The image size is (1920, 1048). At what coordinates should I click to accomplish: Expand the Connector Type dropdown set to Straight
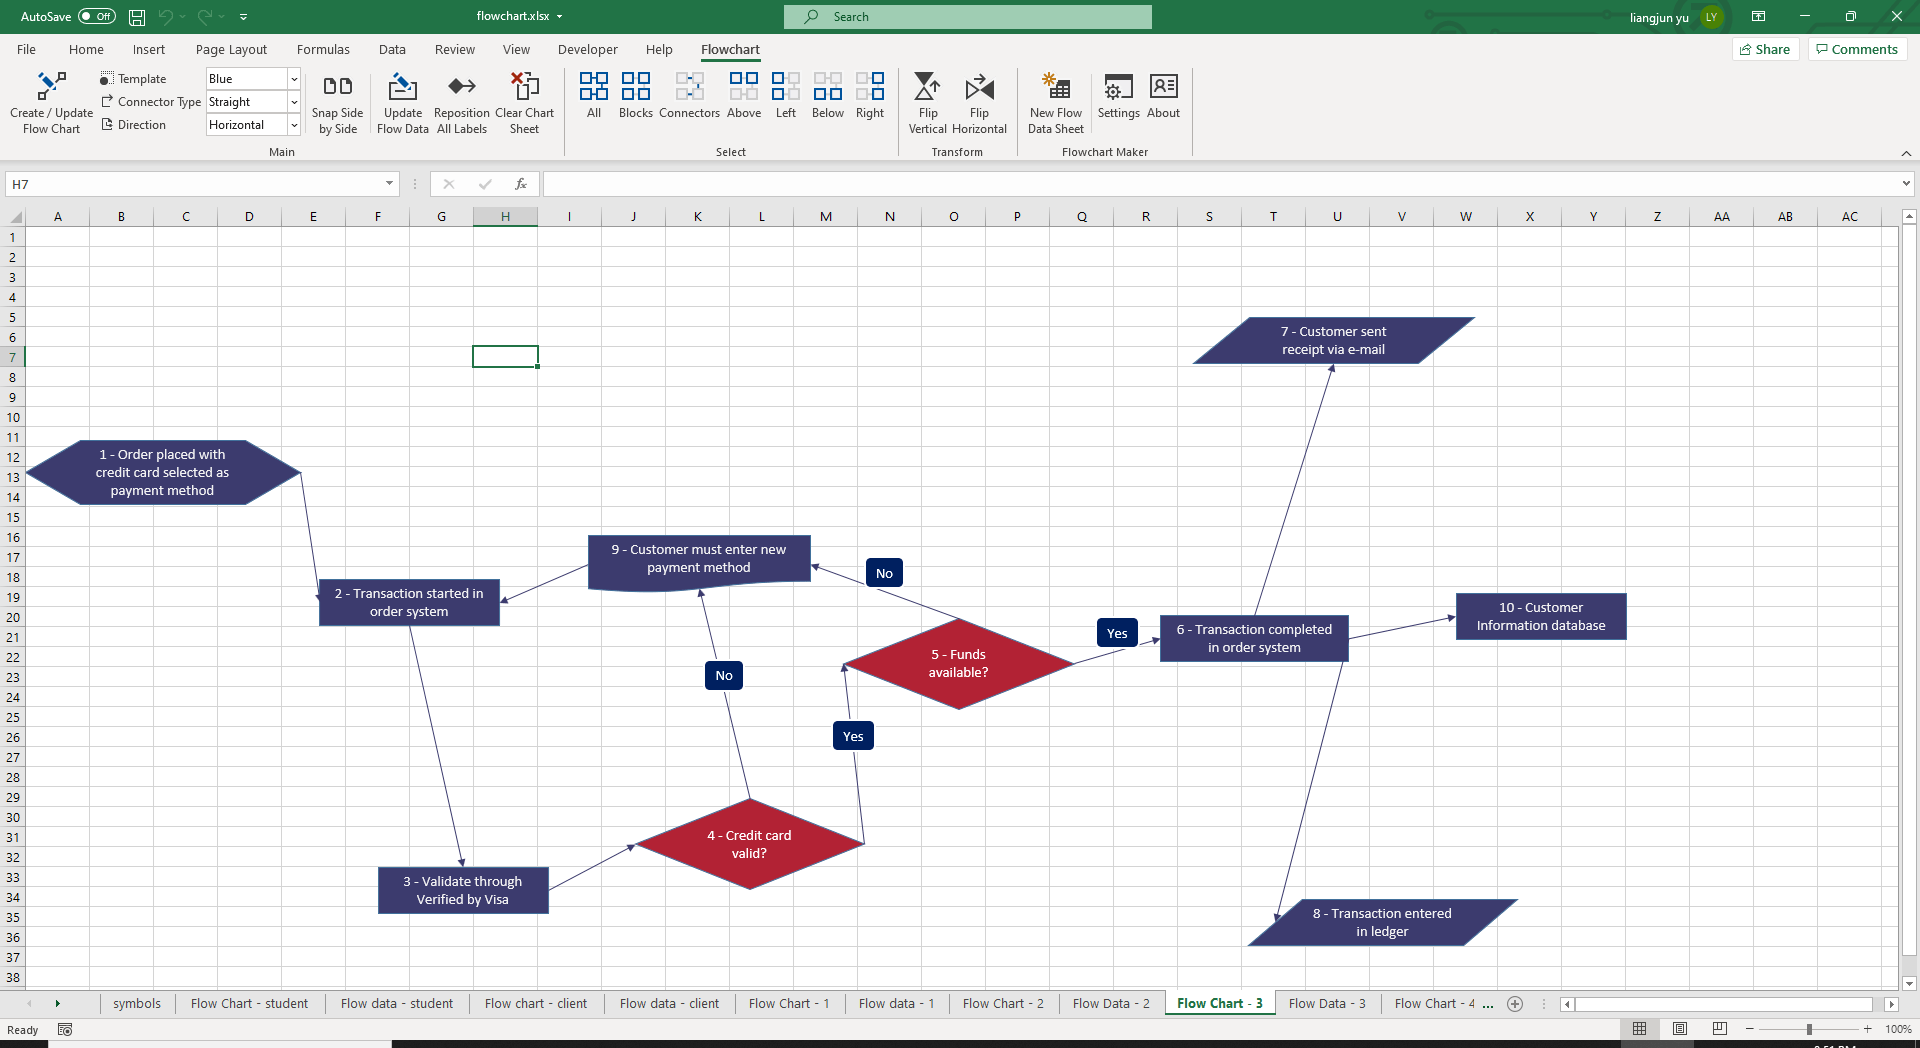click(x=292, y=101)
